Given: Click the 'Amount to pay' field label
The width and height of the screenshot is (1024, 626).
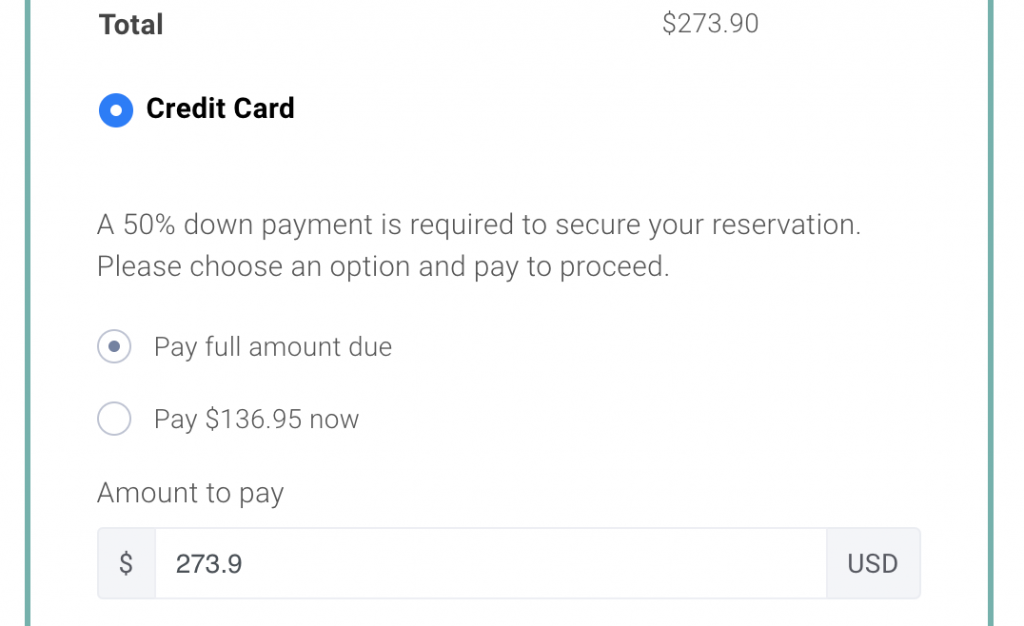Looking at the screenshot, I should 190,493.
